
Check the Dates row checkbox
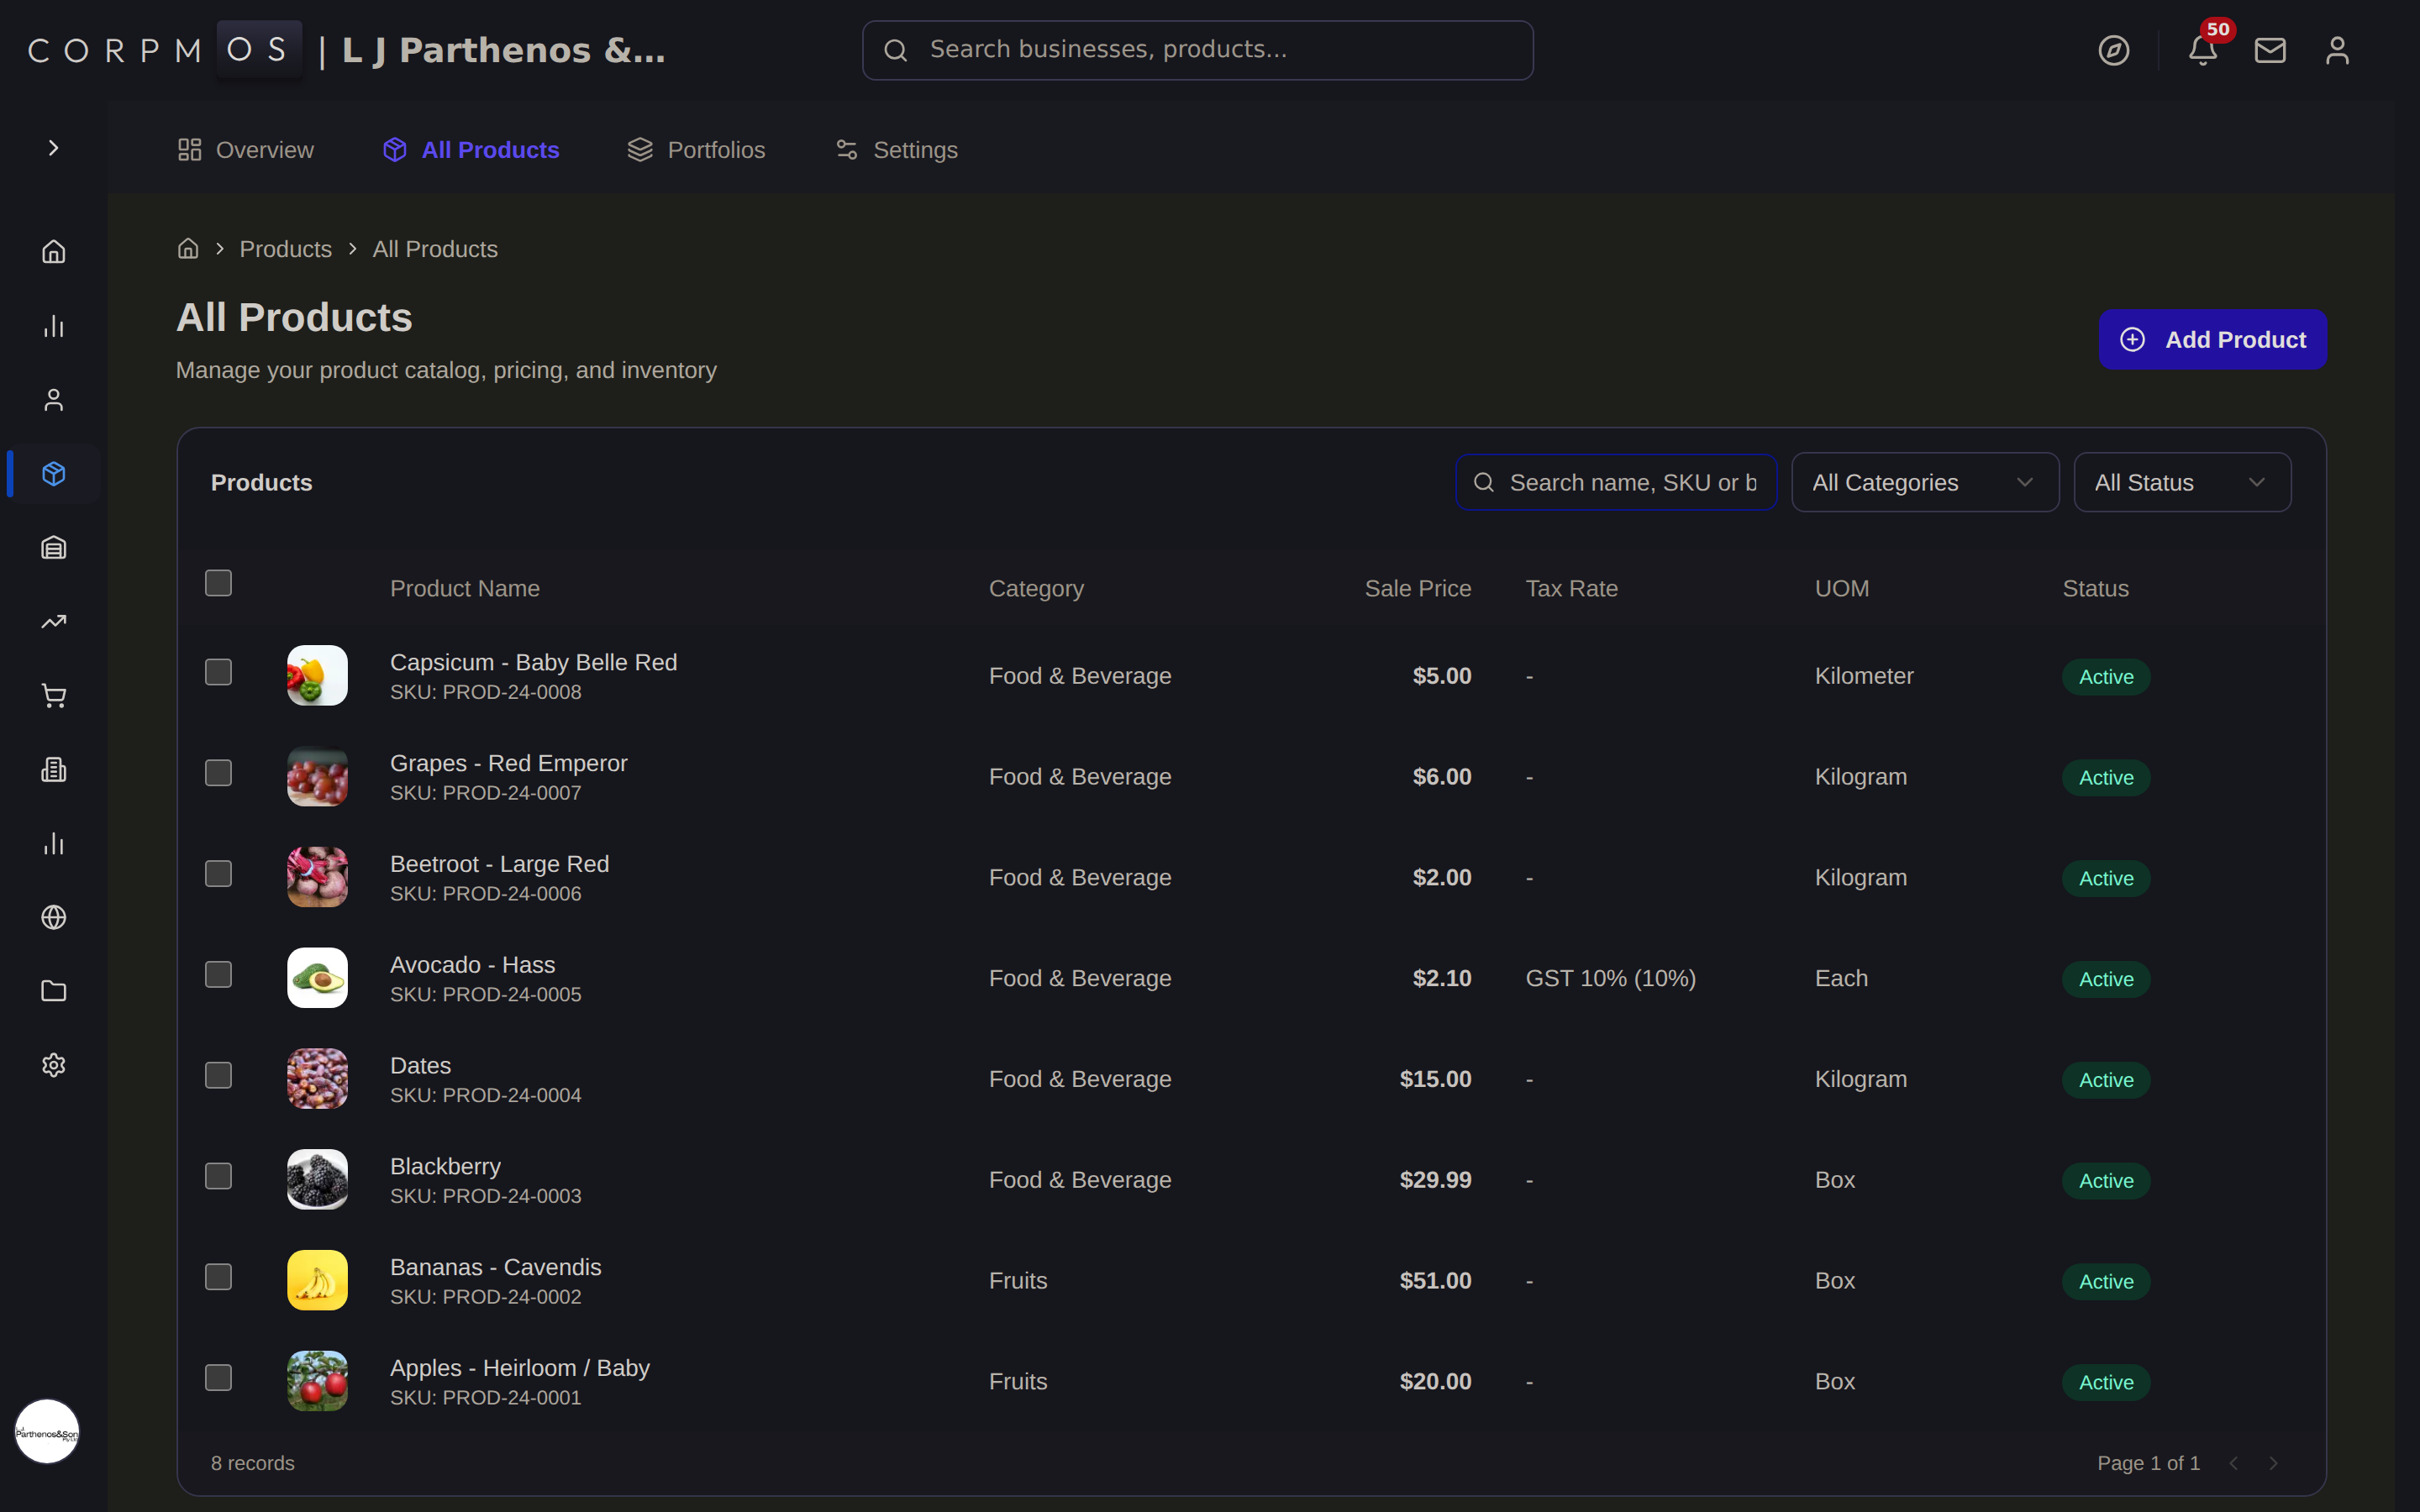click(x=218, y=1075)
